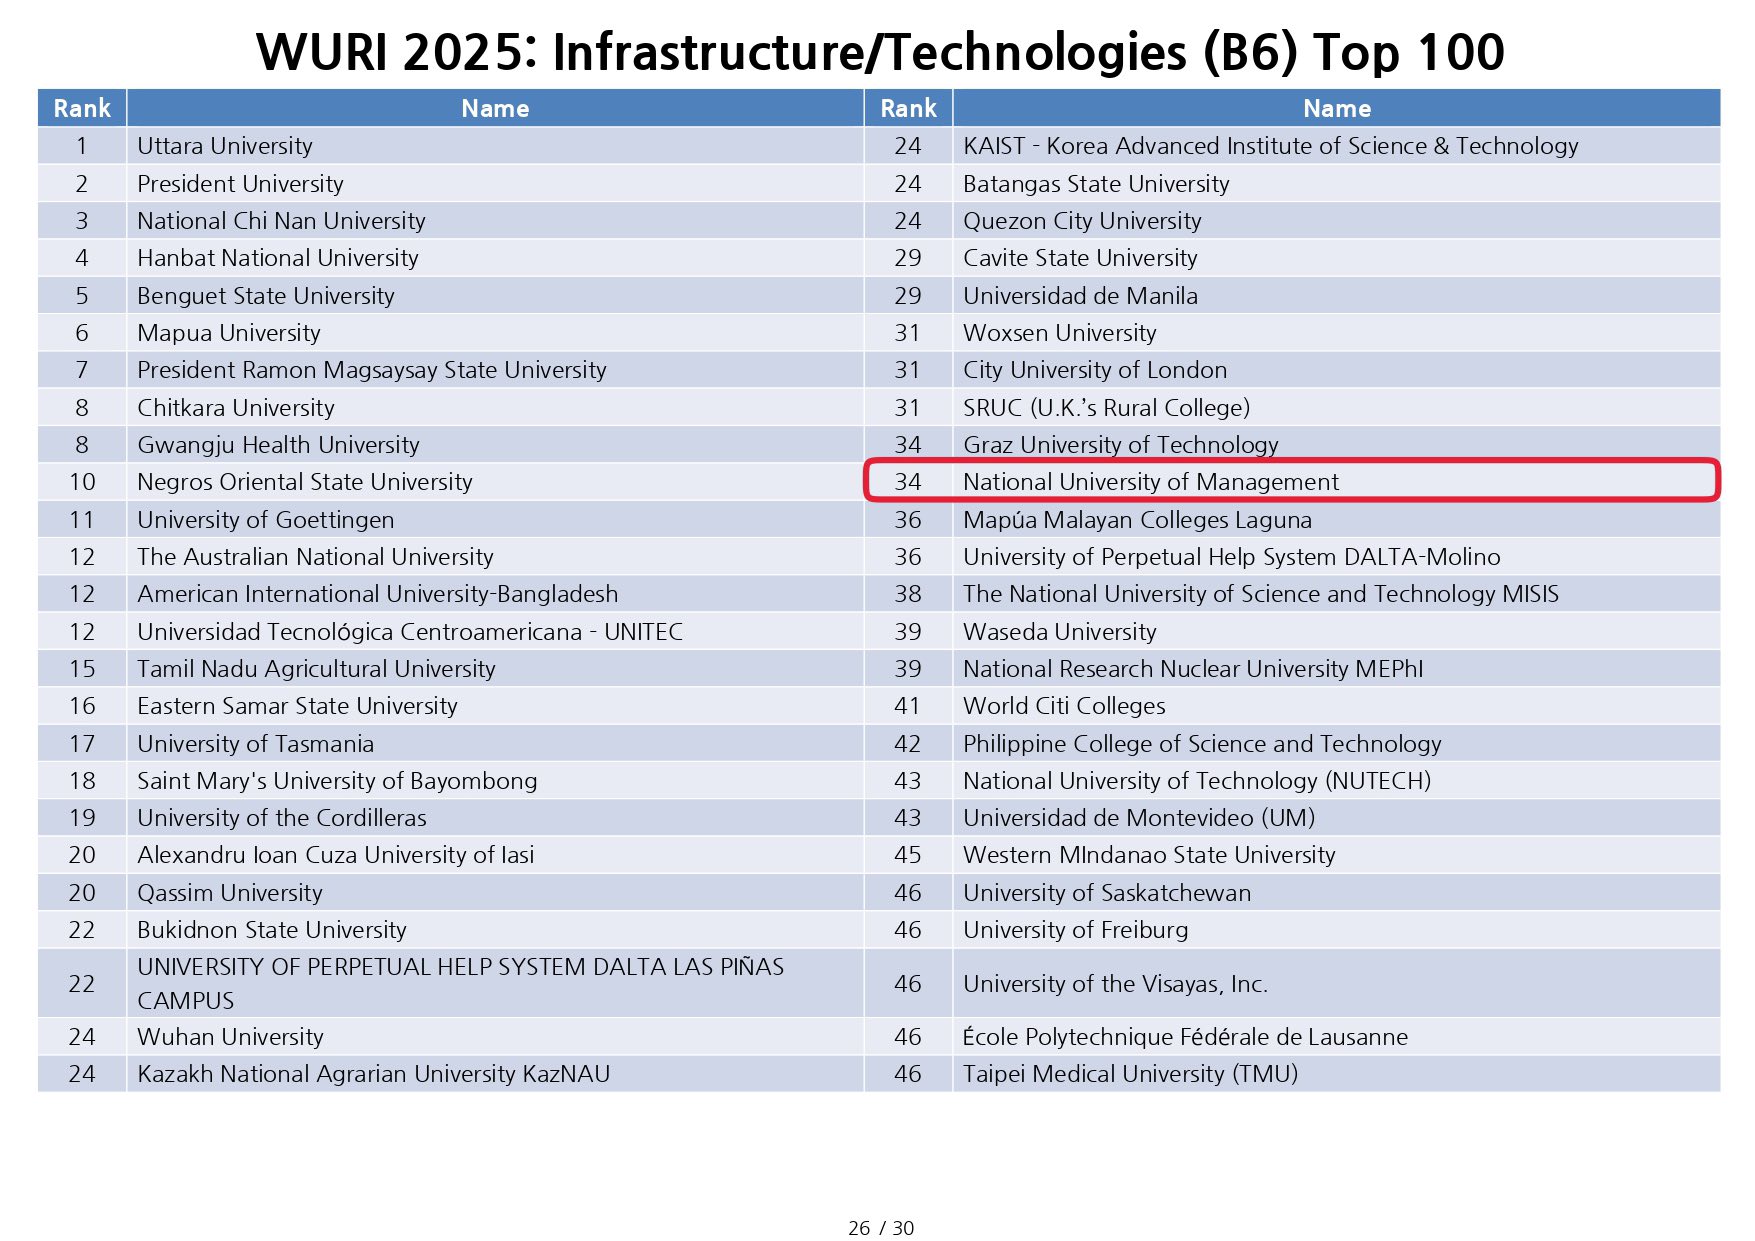The width and height of the screenshot is (1755, 1241).
Task: Click rank '45' beside Western MIndanao State University
Action: click(x=908, y=855)
